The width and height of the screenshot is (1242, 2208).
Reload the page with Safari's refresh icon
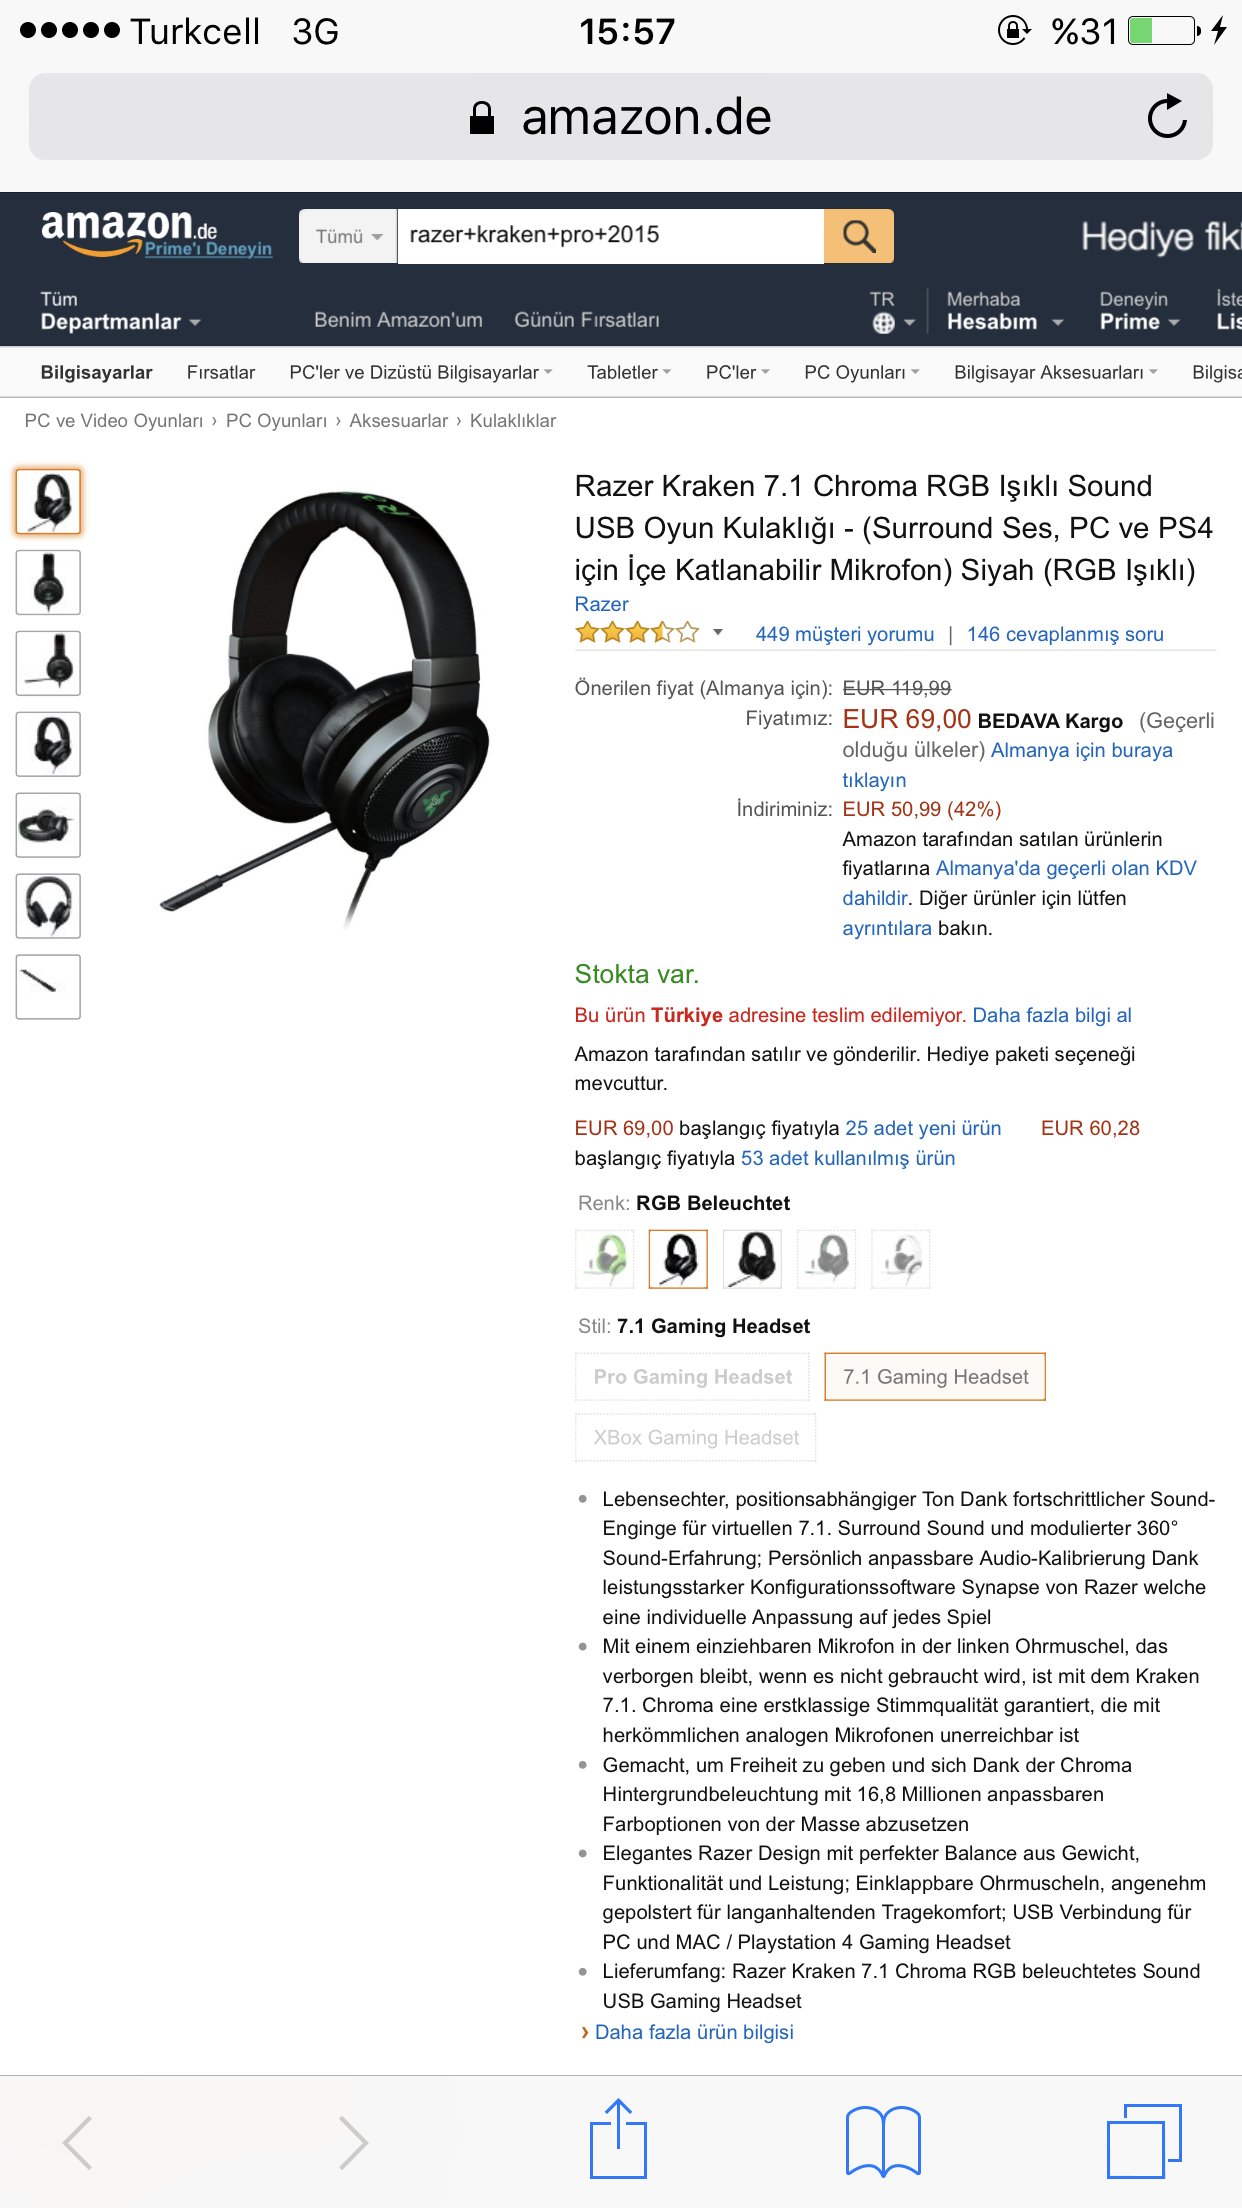[x=1166, y=117]
